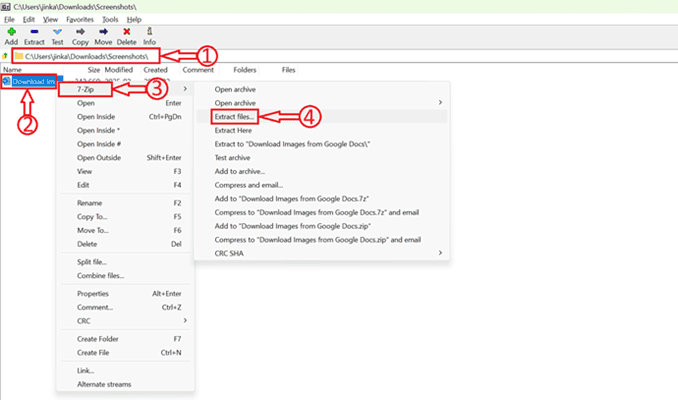Go up one folder using the arrow icon
The width and height of the screenshot is (678, 400).
(x=5, y=56)
